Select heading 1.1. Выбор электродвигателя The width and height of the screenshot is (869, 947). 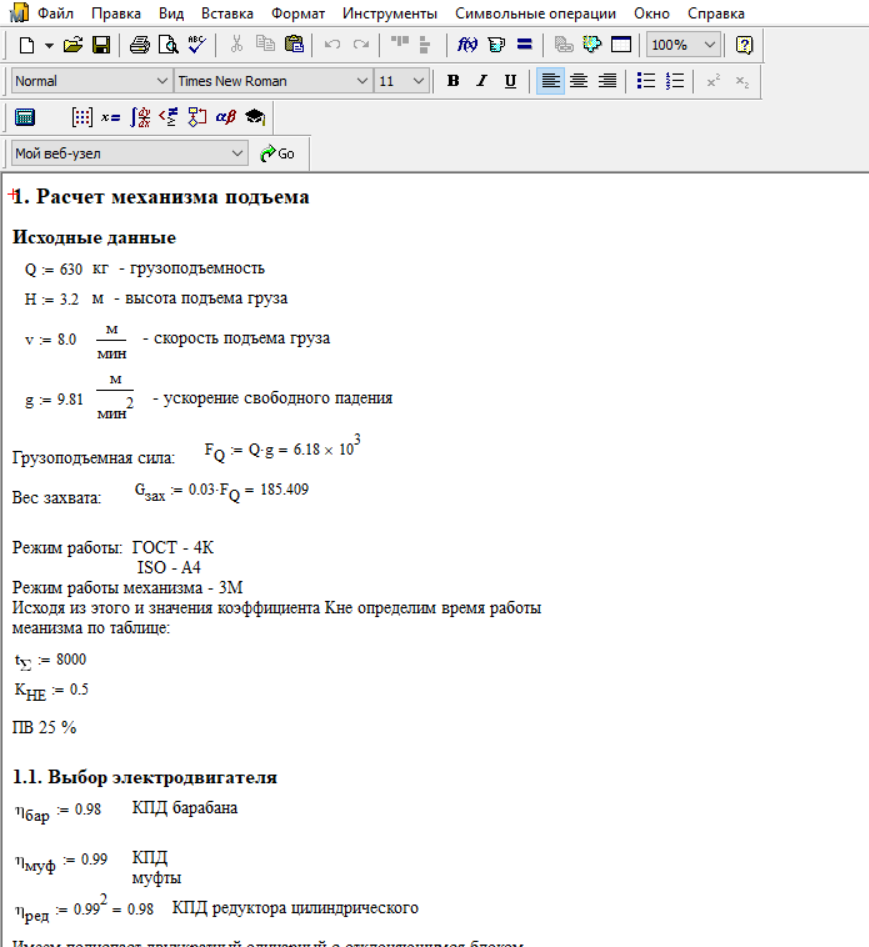coord(145,777)
